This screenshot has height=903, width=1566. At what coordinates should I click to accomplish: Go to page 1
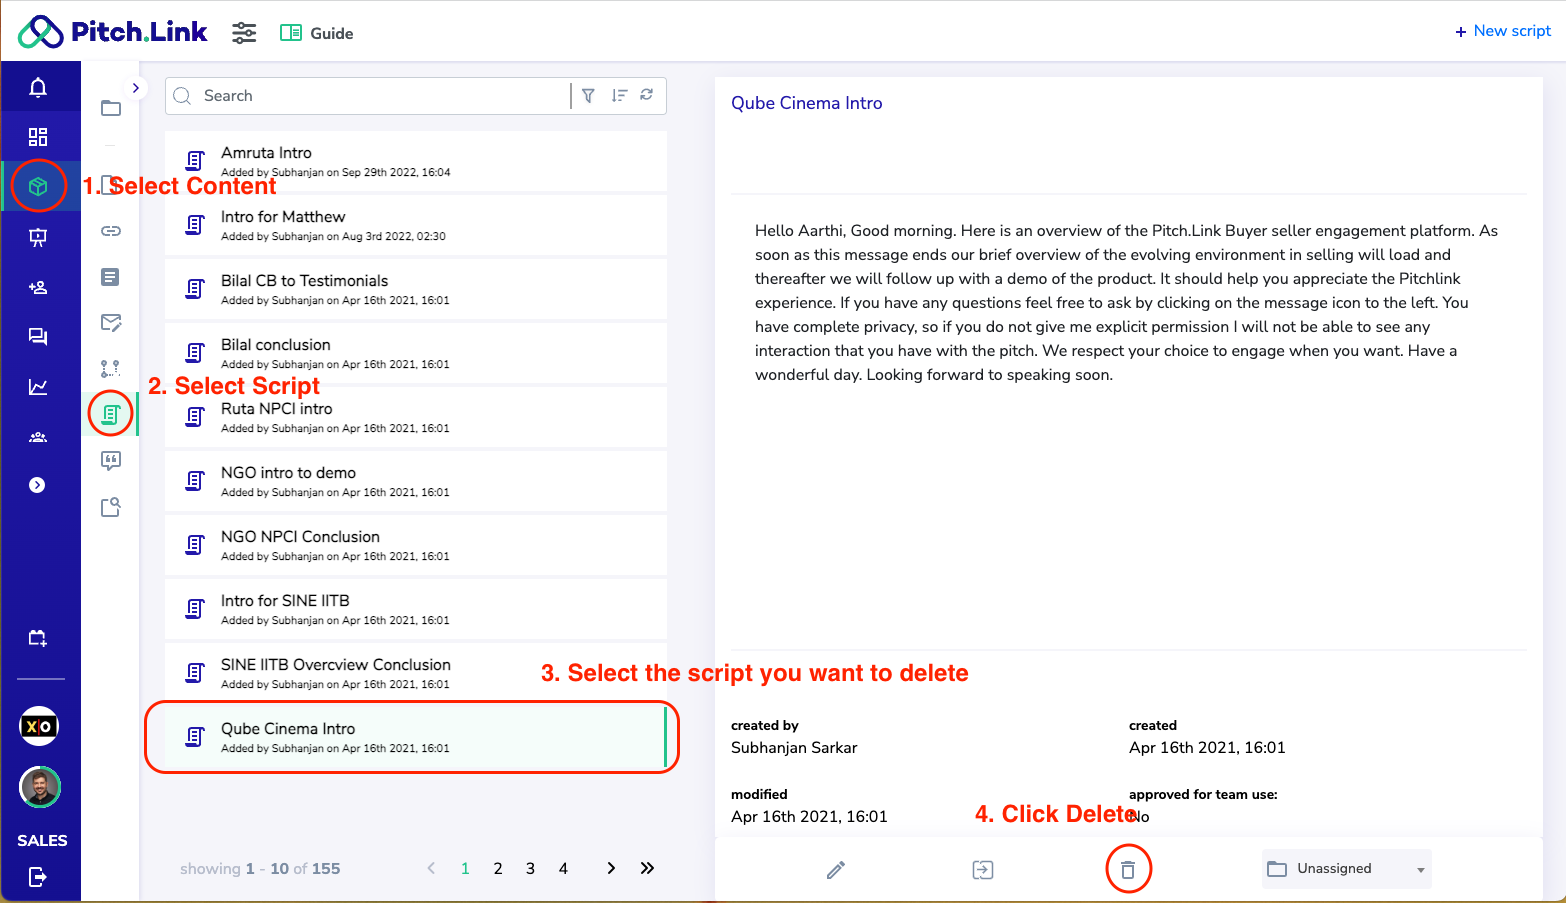(465, 868)
